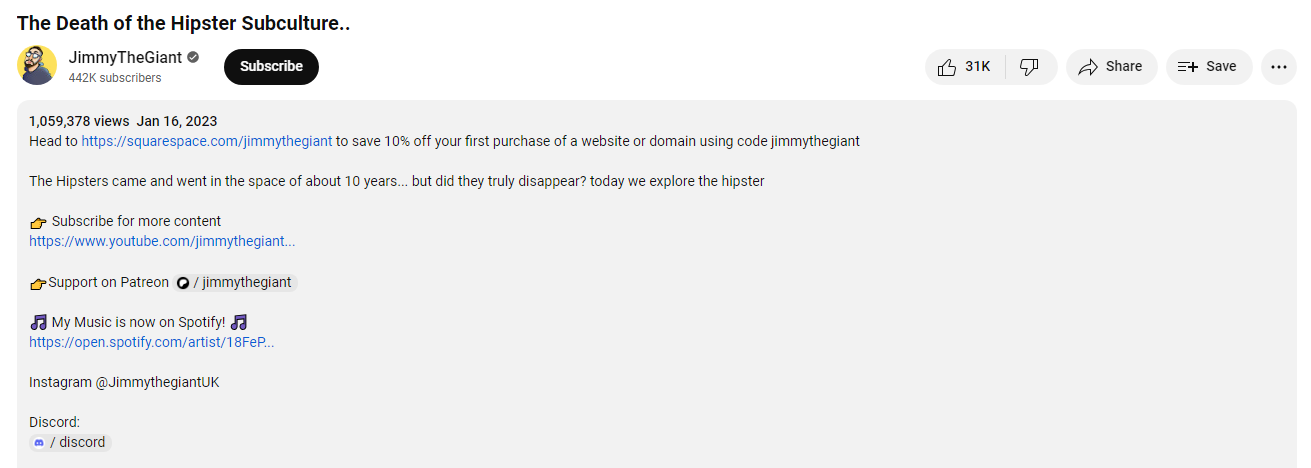Click the verified checkmark badge
Screen dimensions: 1311x468
click(x=193, y=57)
